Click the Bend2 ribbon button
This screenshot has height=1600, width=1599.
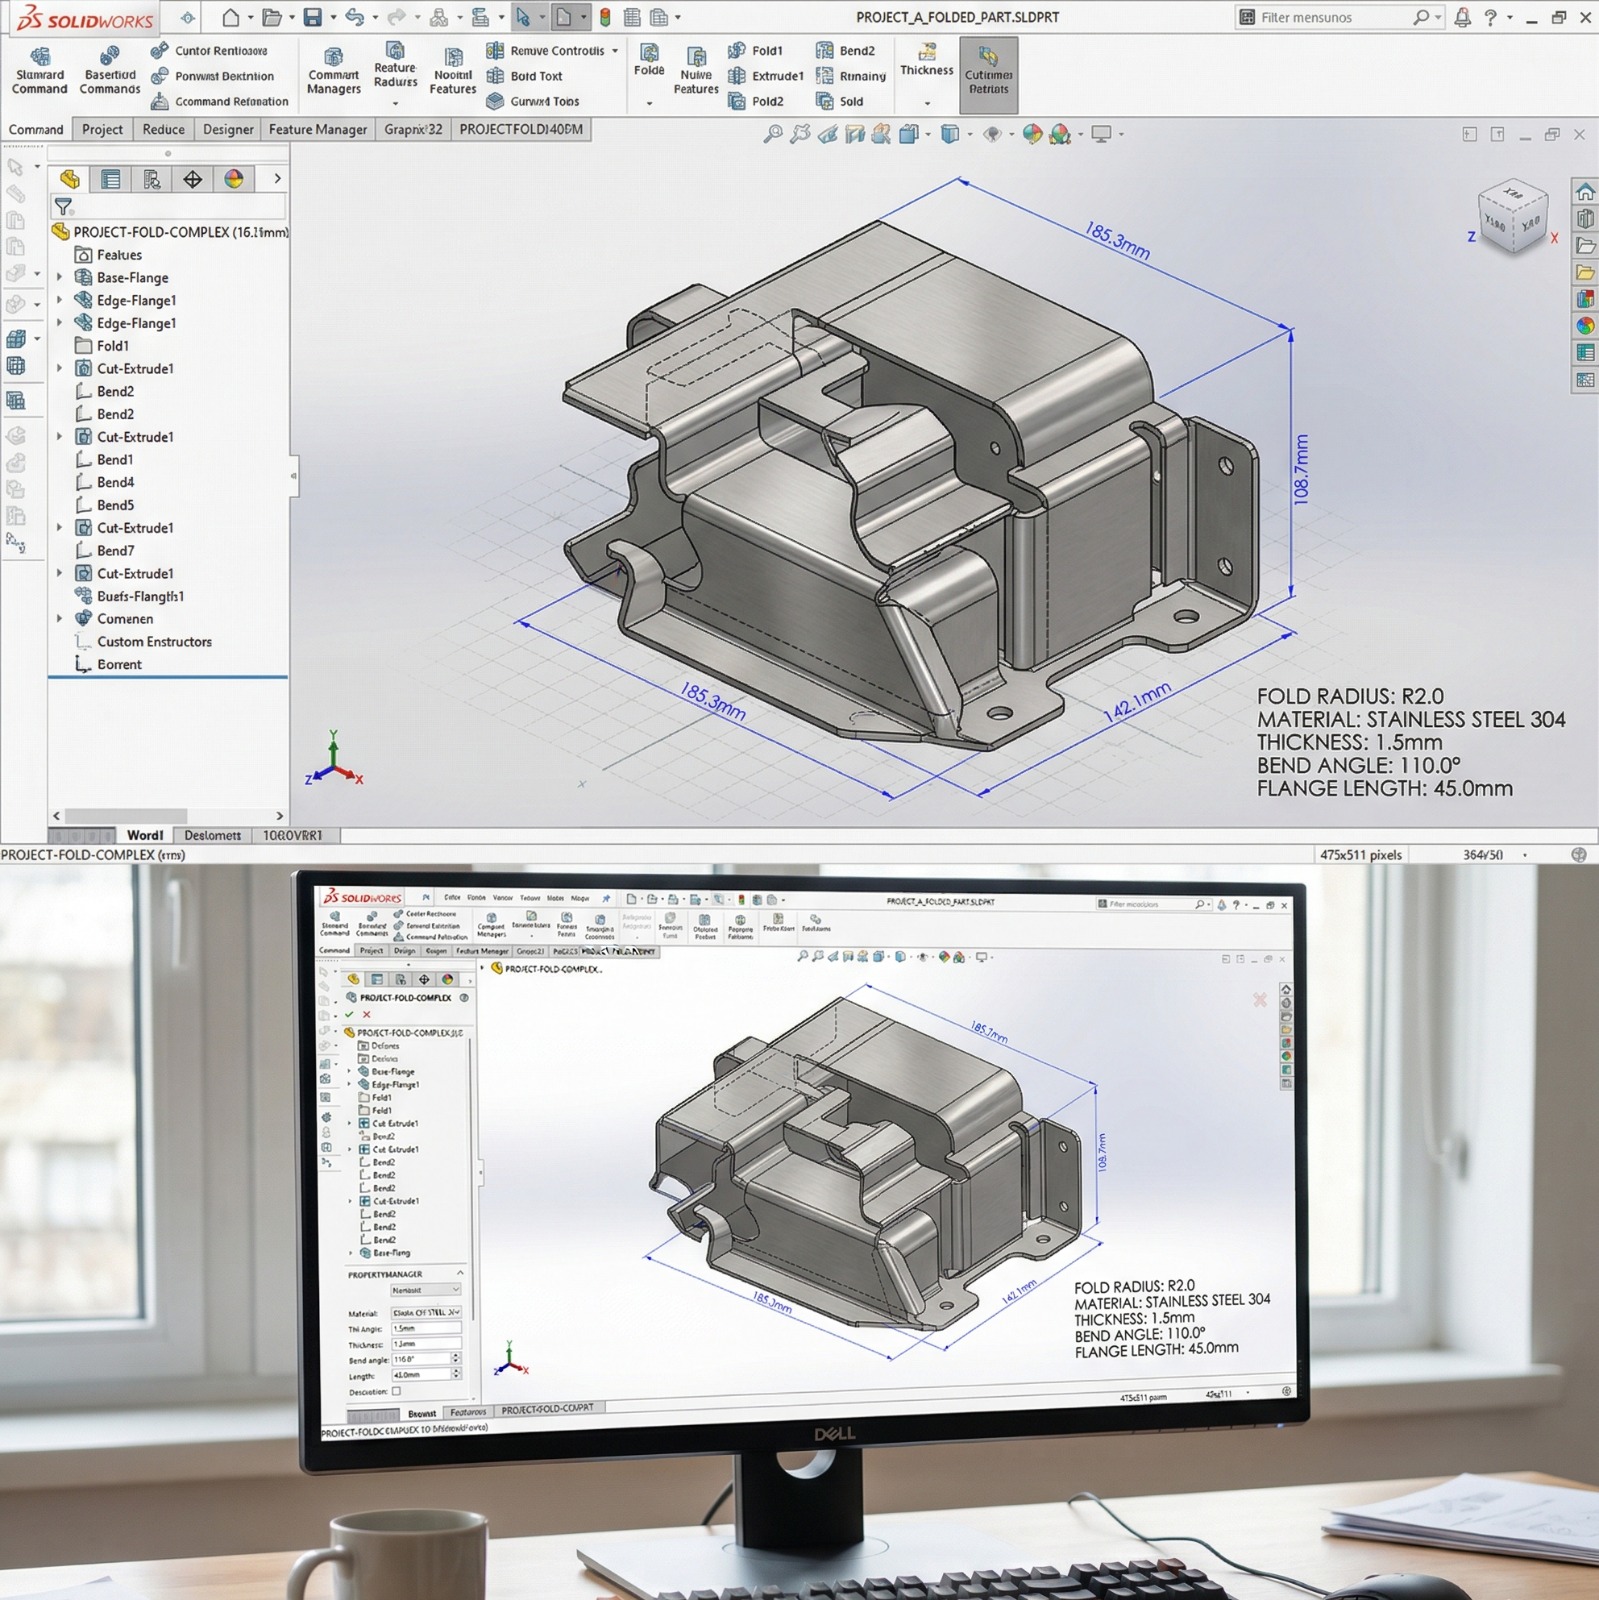846,51
